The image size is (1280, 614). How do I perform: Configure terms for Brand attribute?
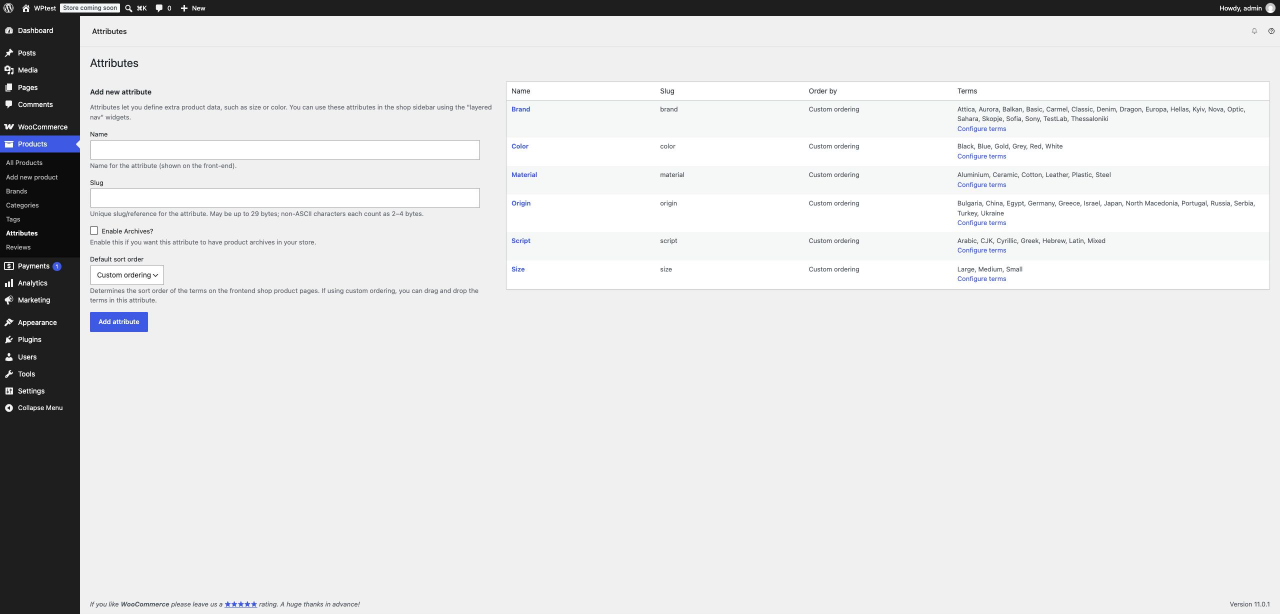pos(982,128)
